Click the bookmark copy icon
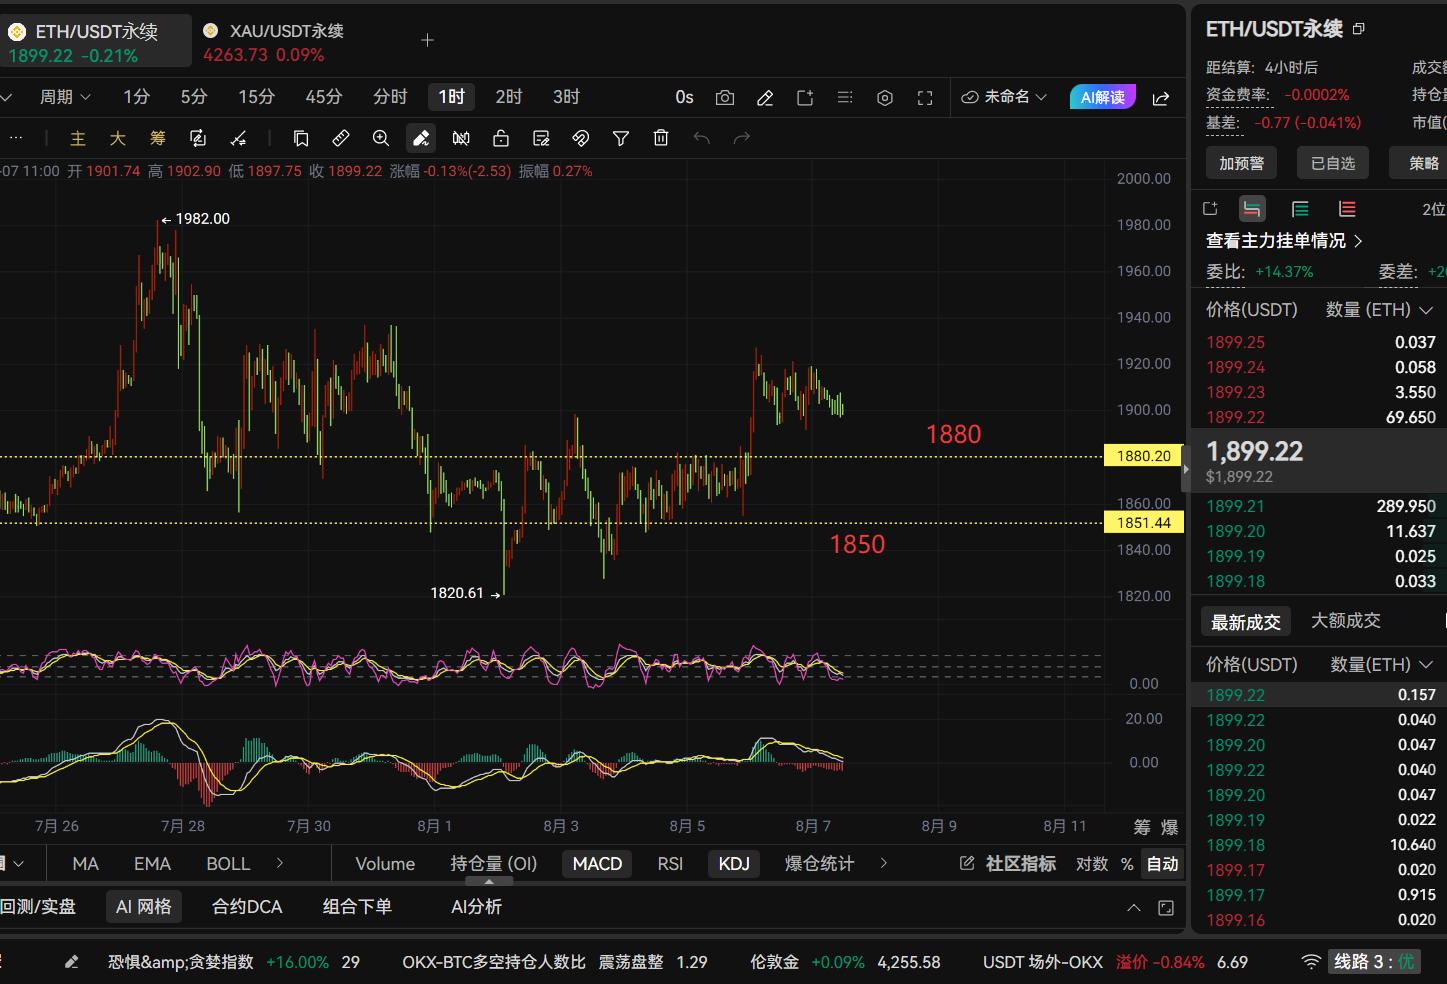This screenshot has width=1447, height=984. (301, 138)
